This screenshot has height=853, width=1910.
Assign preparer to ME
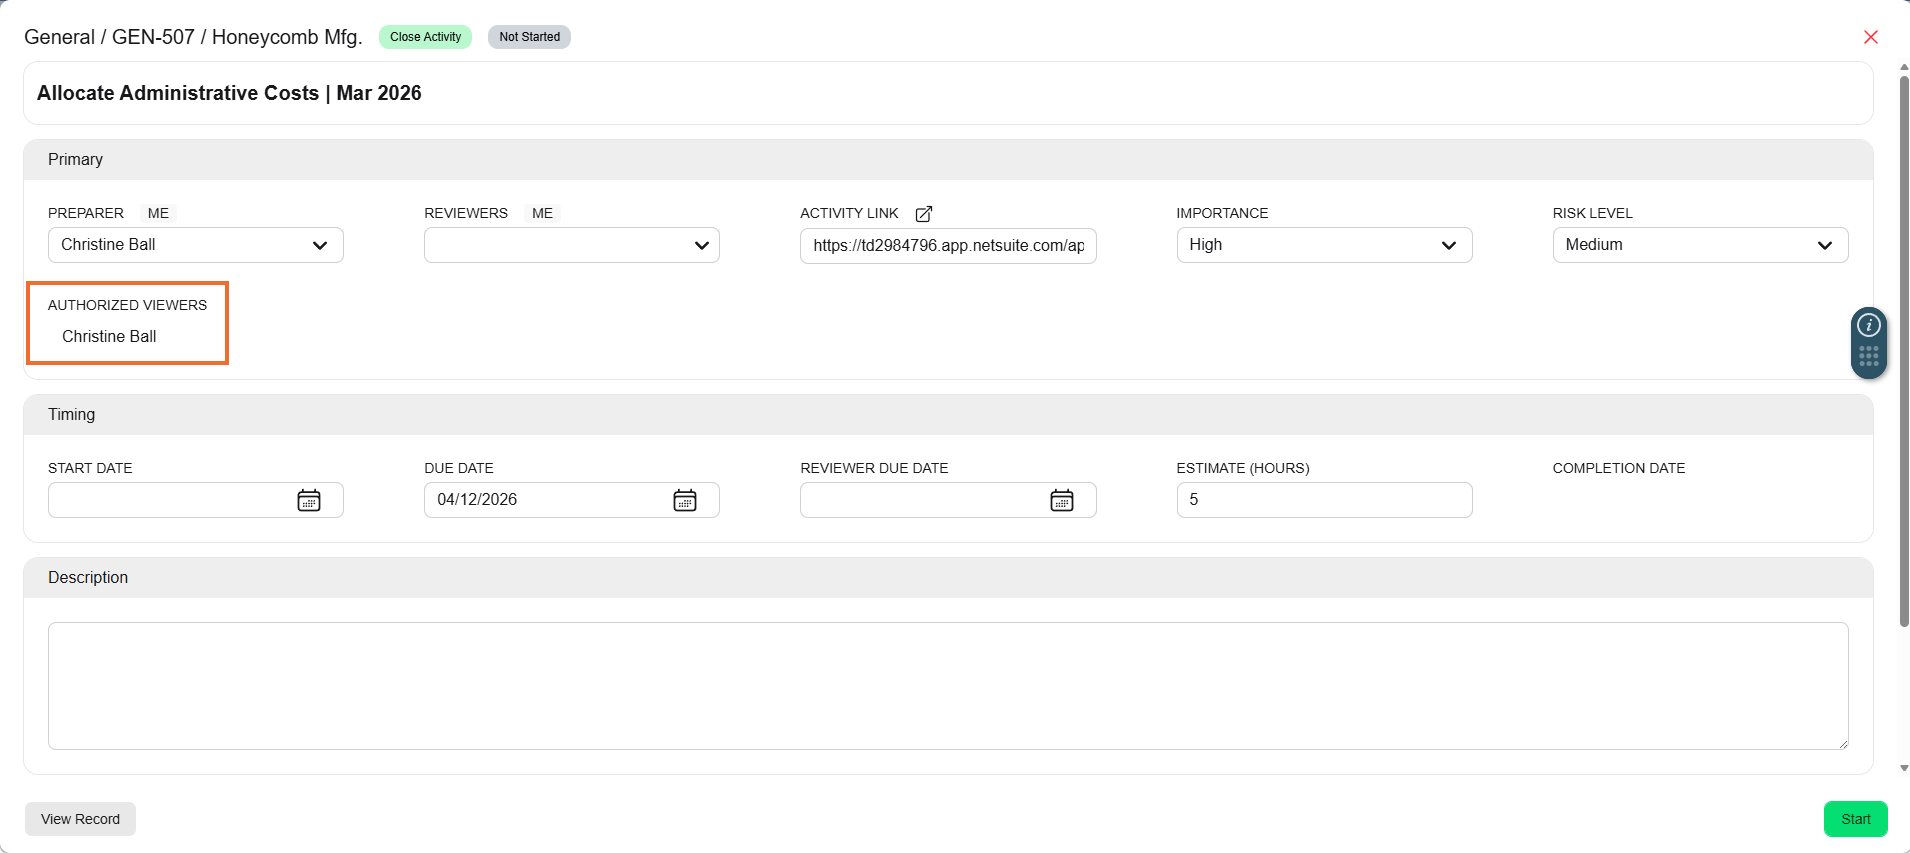158,213
